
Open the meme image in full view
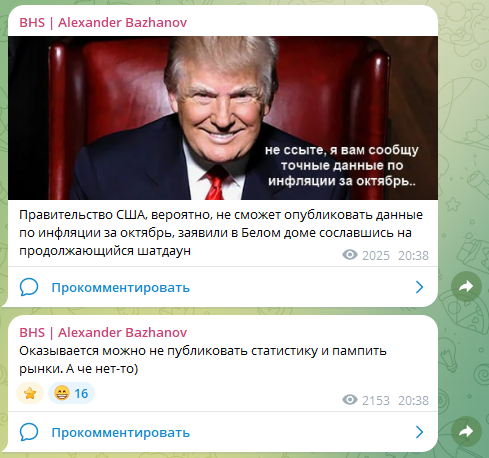[x=223, y=118]
